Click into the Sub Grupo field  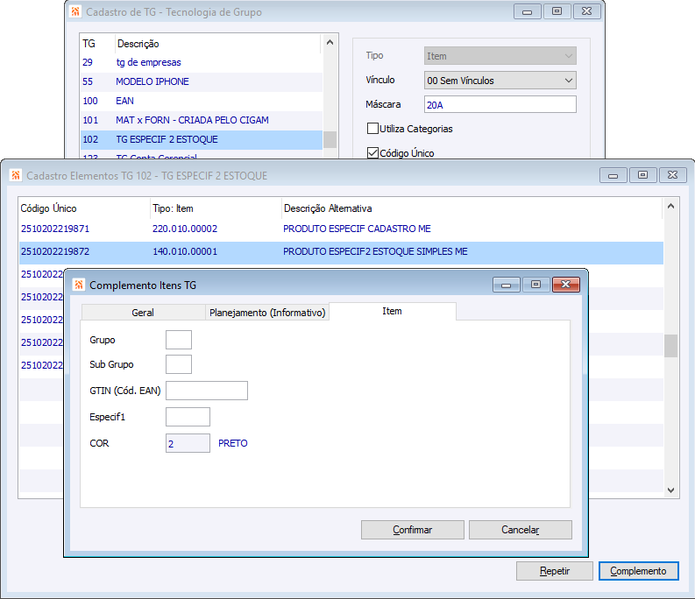[x=179, y=364]
